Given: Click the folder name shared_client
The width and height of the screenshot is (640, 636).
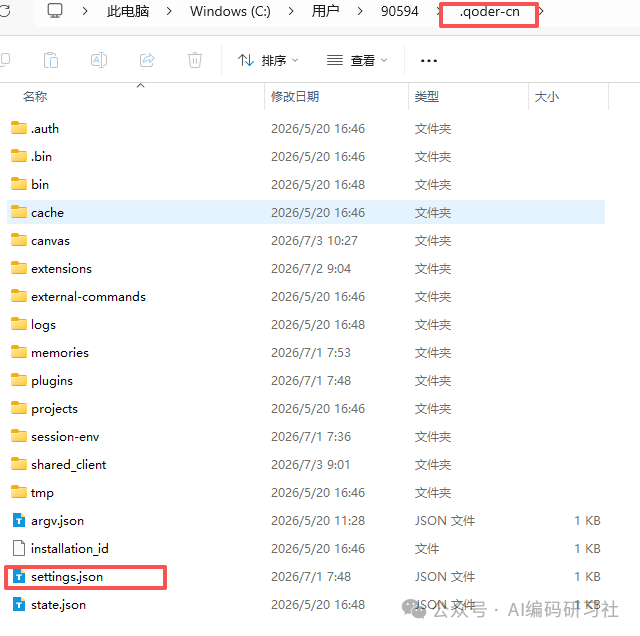Looking at the screenshot, I should click(x=69, y=465).
